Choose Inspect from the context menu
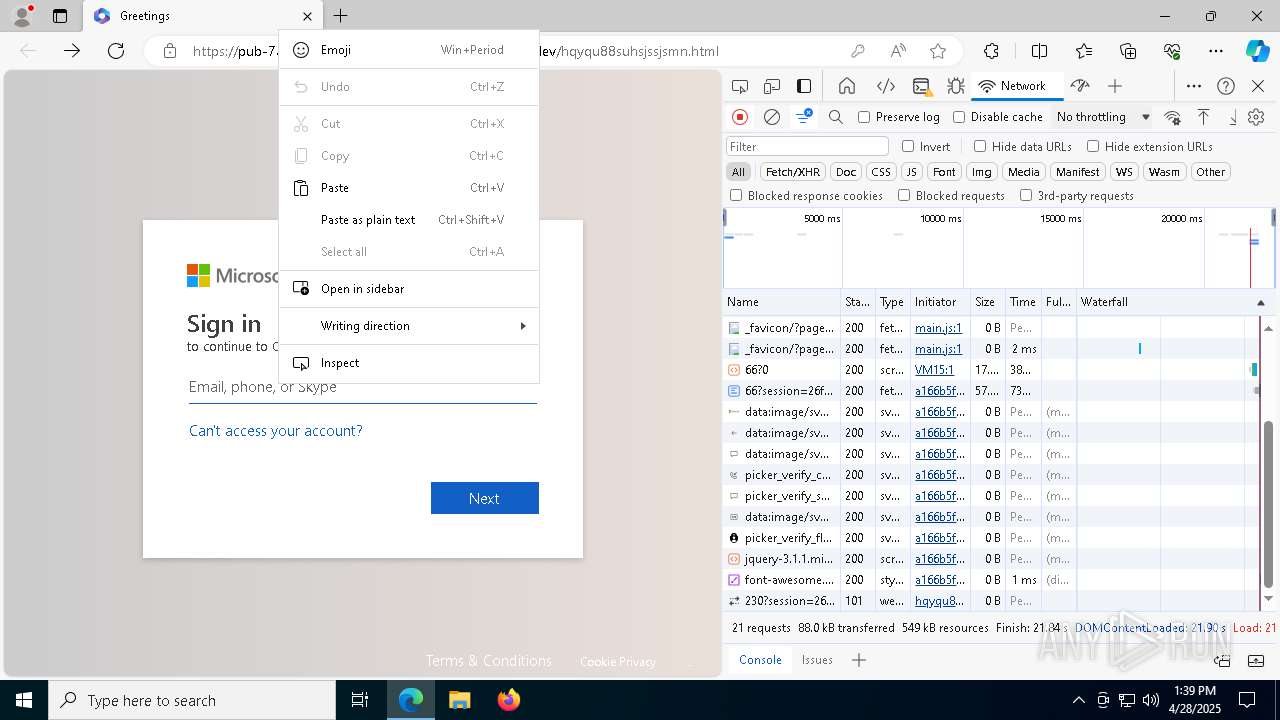Viewport: 1280px width, 720px height. pyautogui.click(x=408, y=363)
